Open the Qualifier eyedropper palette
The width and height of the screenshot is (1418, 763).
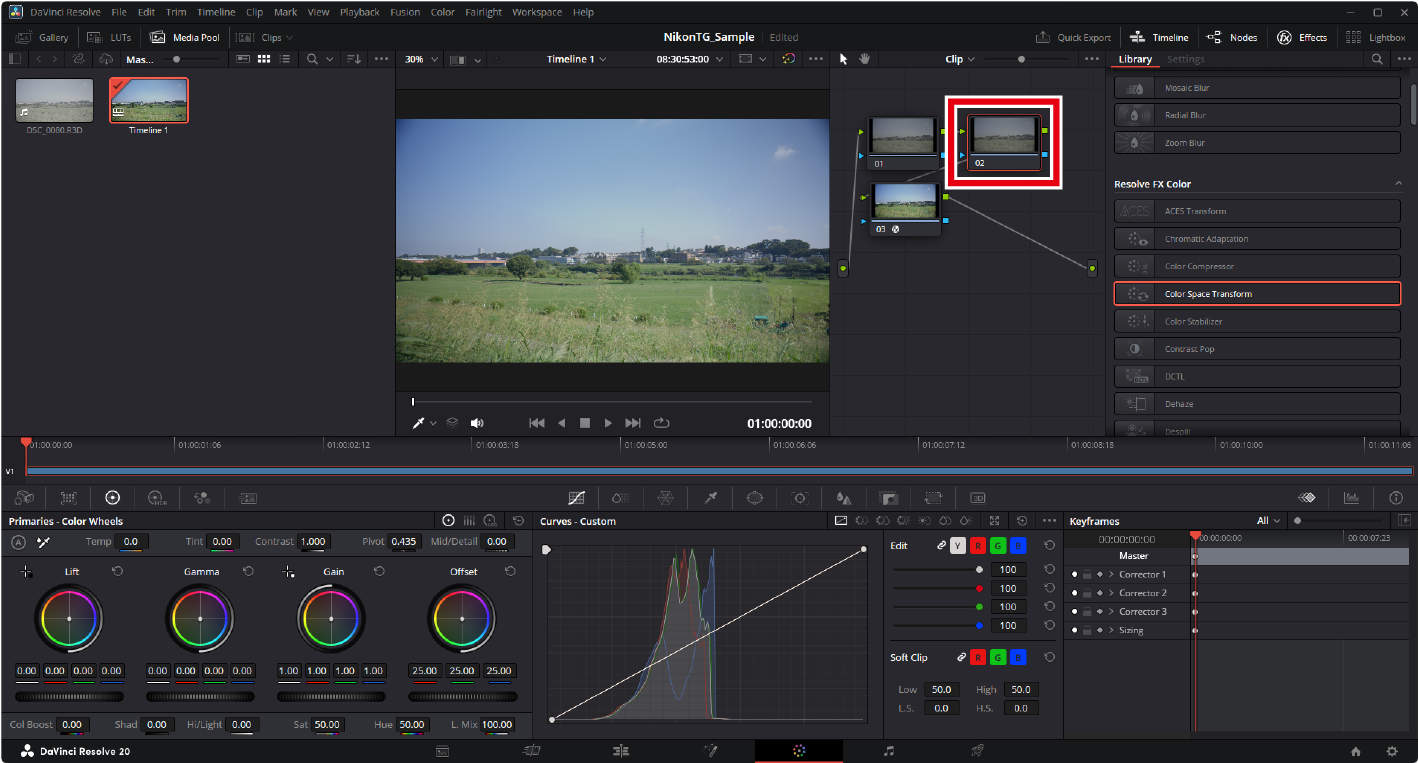(x=711, y=497)
